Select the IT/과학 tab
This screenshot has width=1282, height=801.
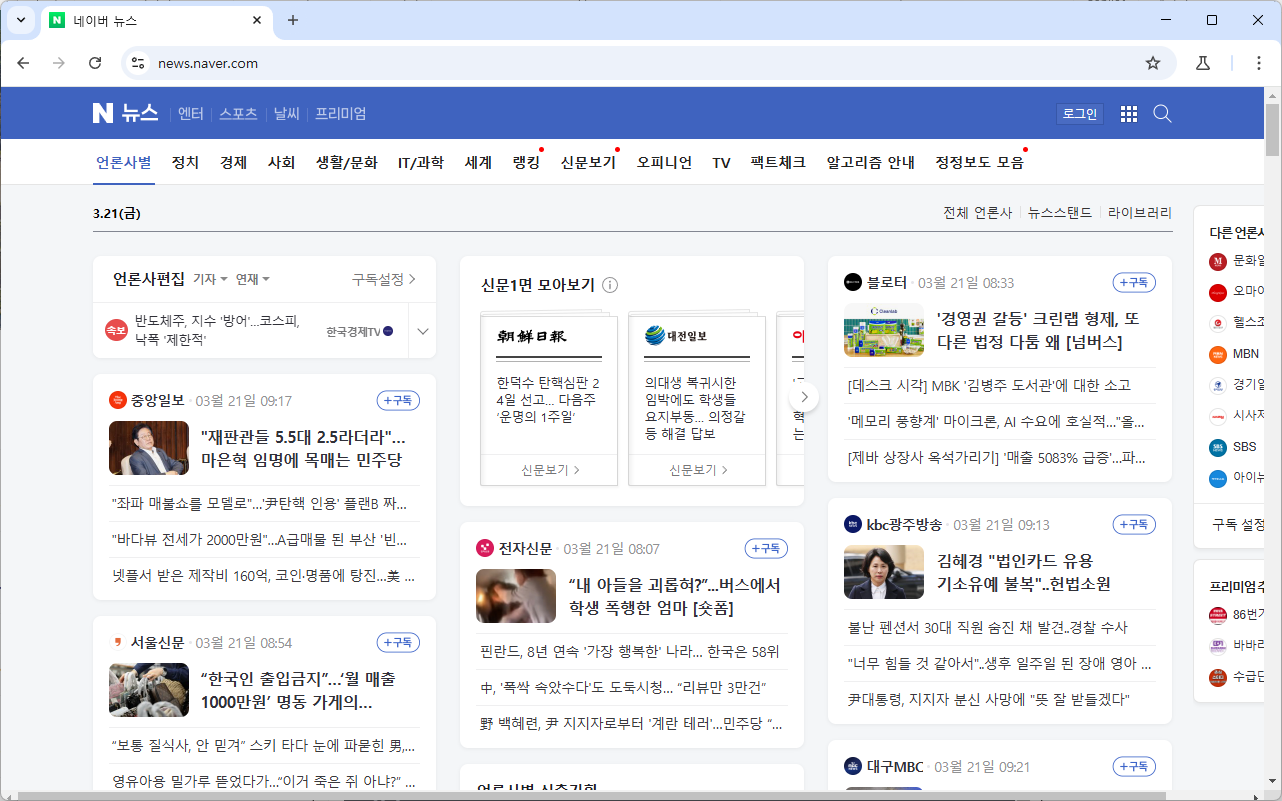421,162
